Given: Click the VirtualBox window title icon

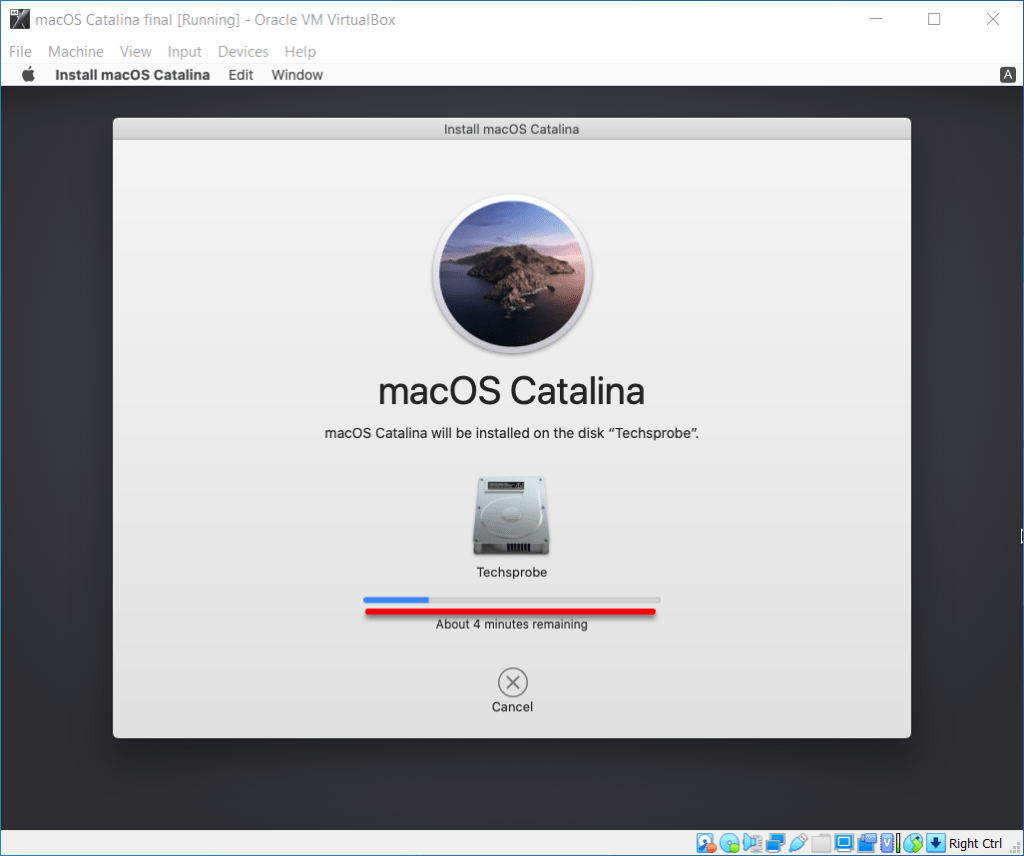Looking at the screenshot, I should pos(20,20).
